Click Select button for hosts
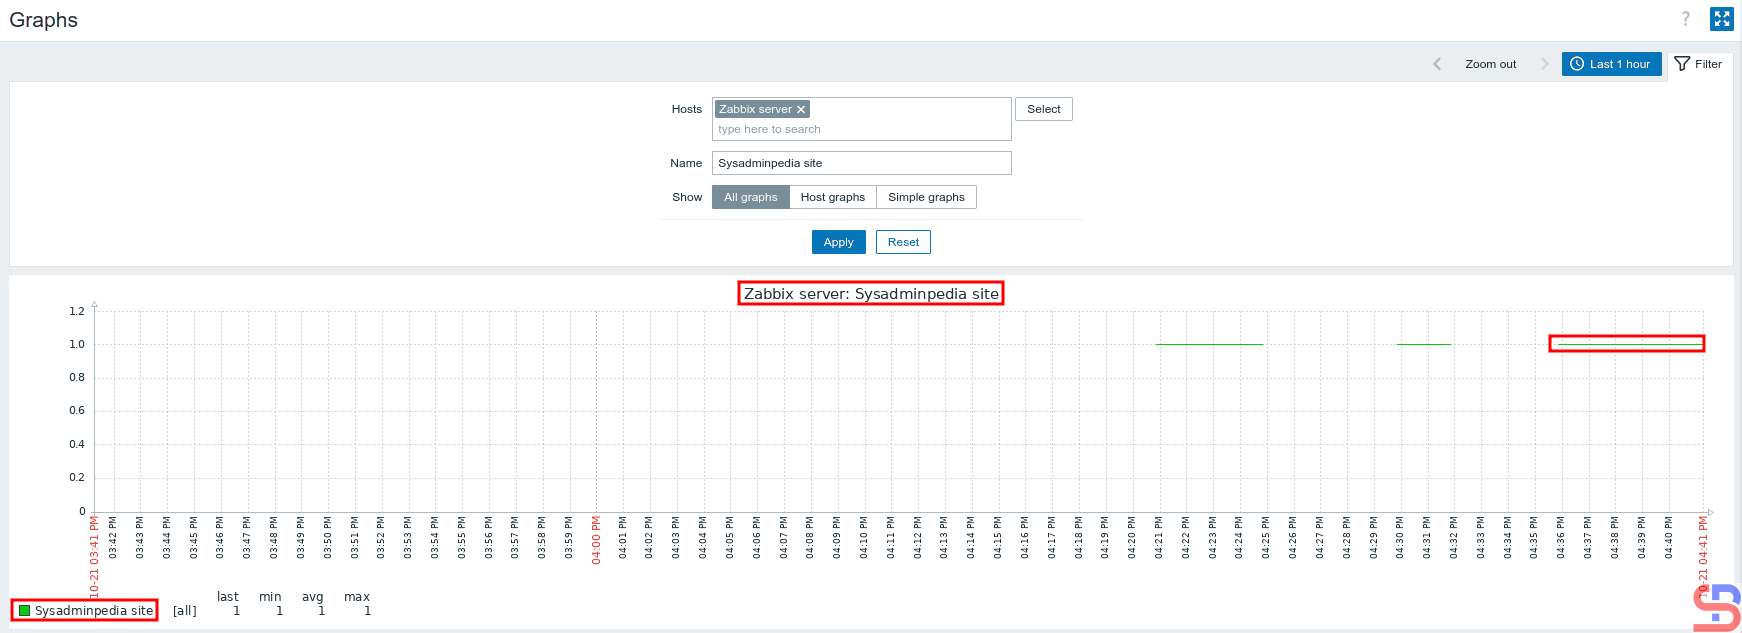The image size is (1742, 633). pos(1043,109)
